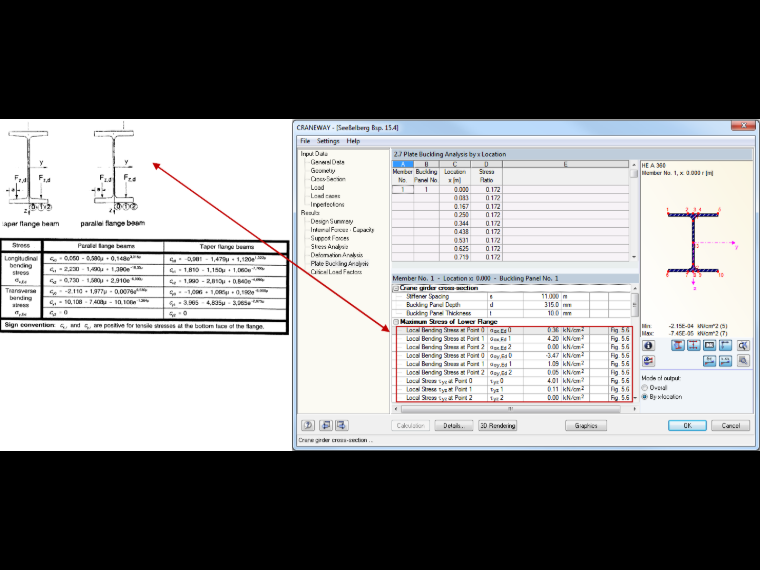Select the Location x cell 0.250
760x570 pixels.
click(455, 215)
